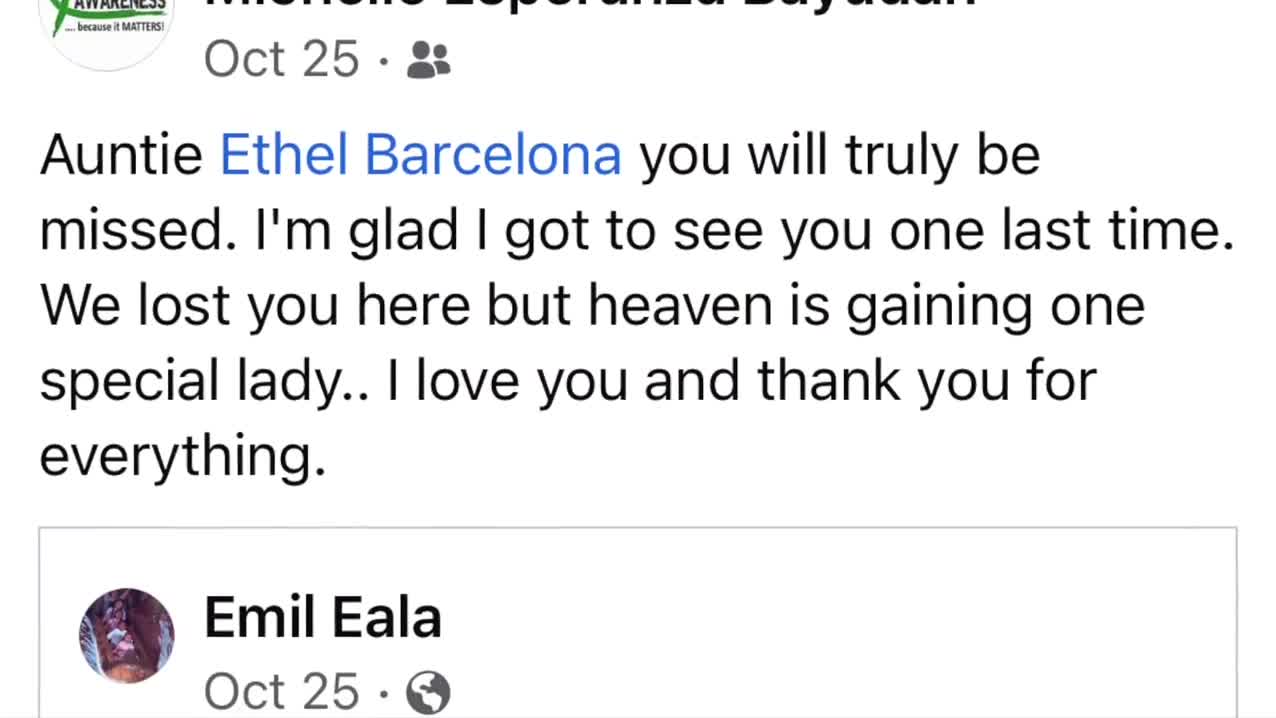Open the Emil Eala name link
This screenshot has width=1276, height=718.
tap(322, 617)
